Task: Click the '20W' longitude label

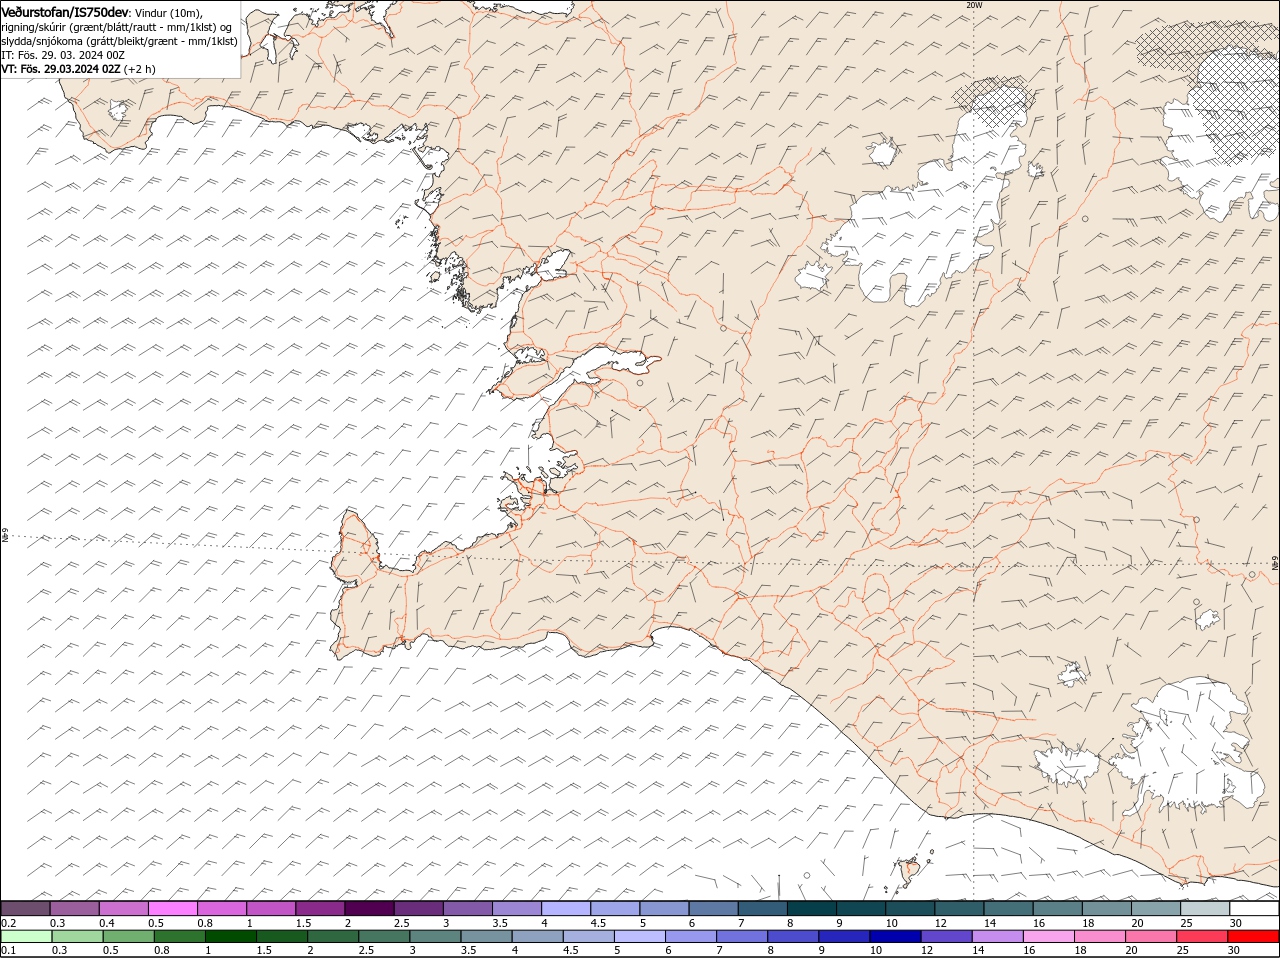Action: [974, 5]
